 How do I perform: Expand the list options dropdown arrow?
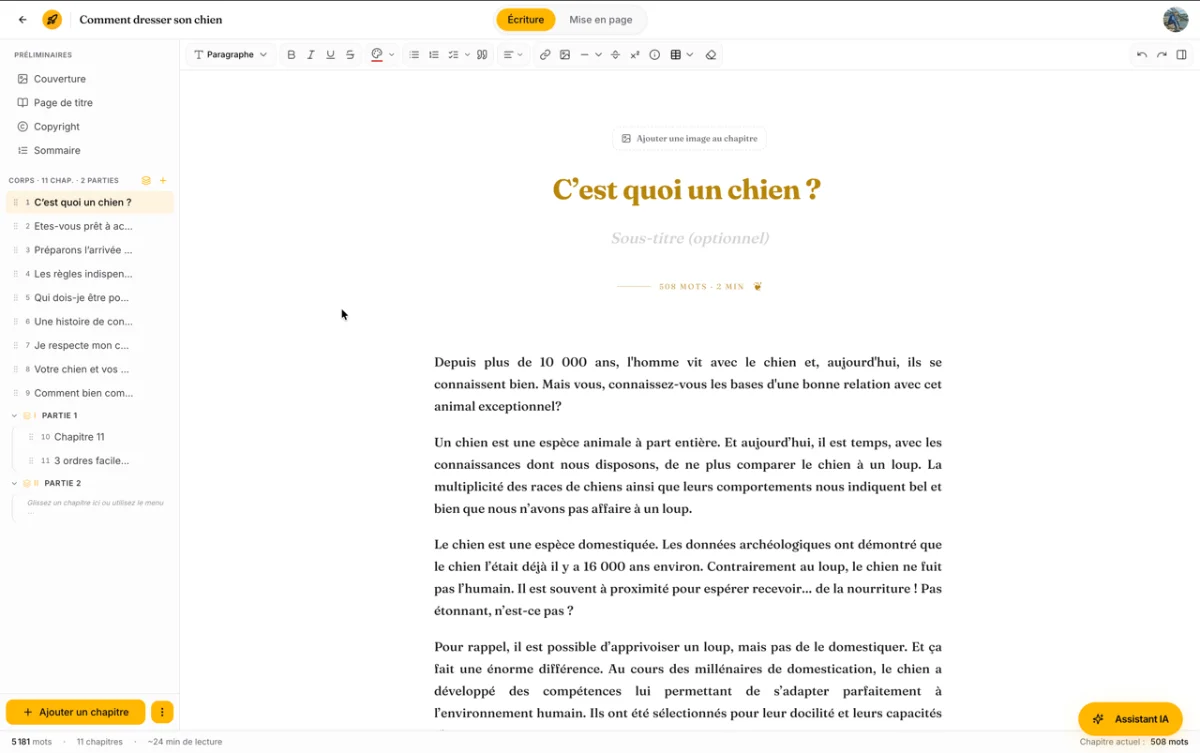(467, 55)
